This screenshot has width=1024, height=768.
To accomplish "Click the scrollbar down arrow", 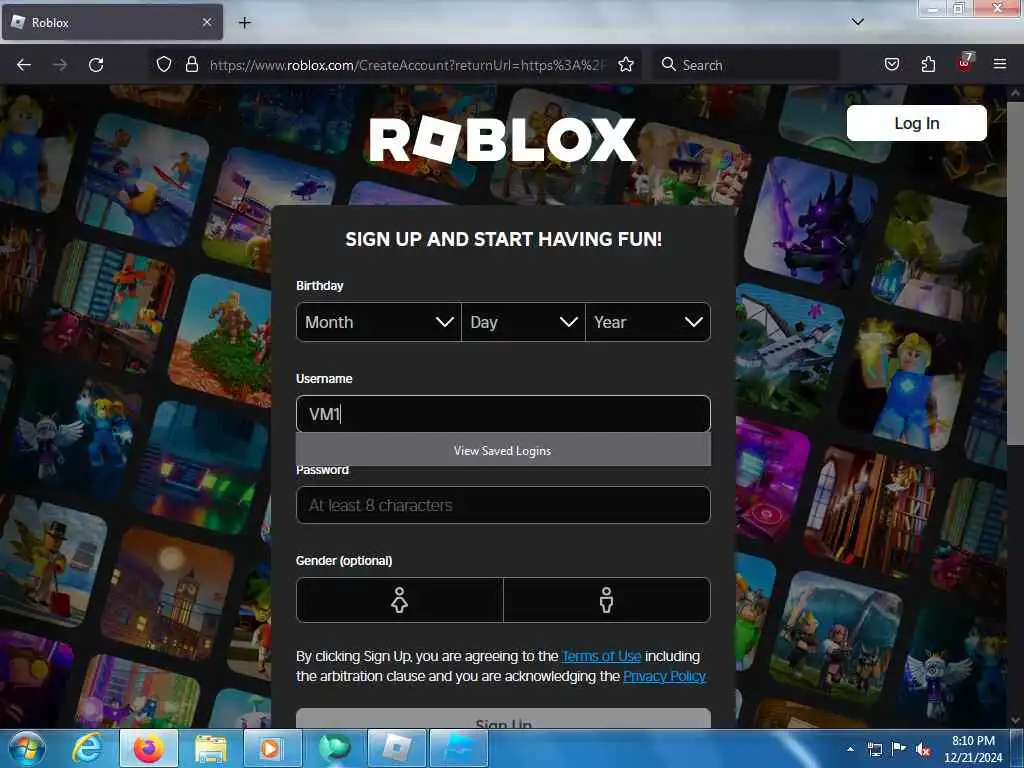I will [x=1014, y=720].
